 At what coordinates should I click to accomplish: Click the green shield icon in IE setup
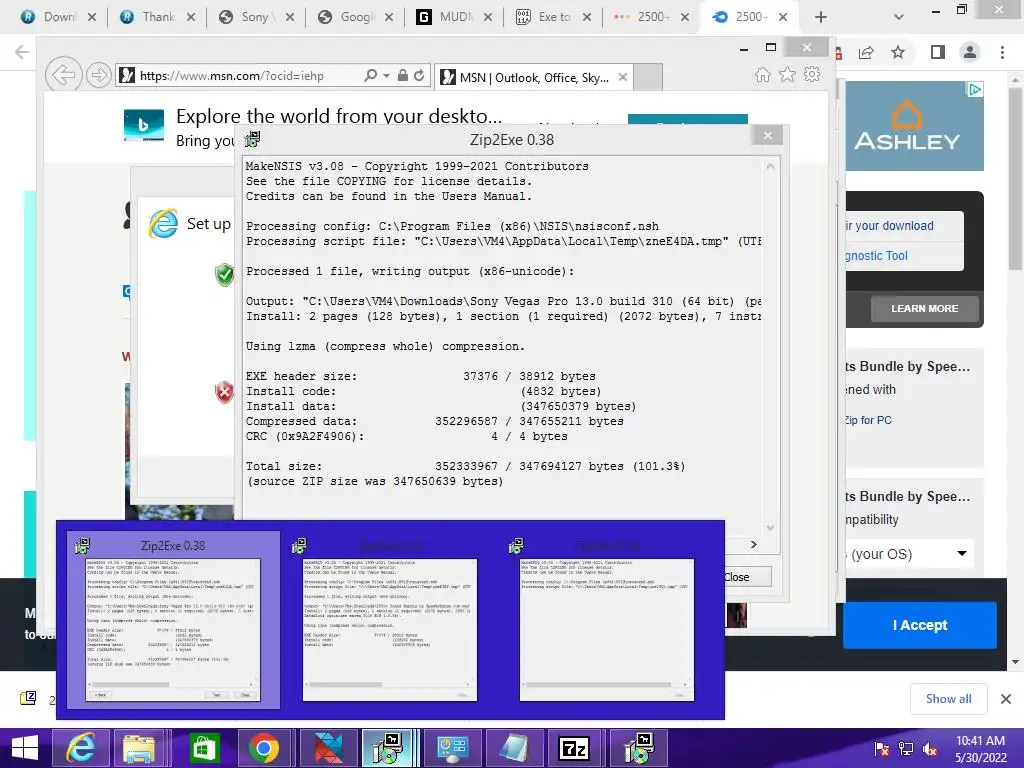point(225,274)
